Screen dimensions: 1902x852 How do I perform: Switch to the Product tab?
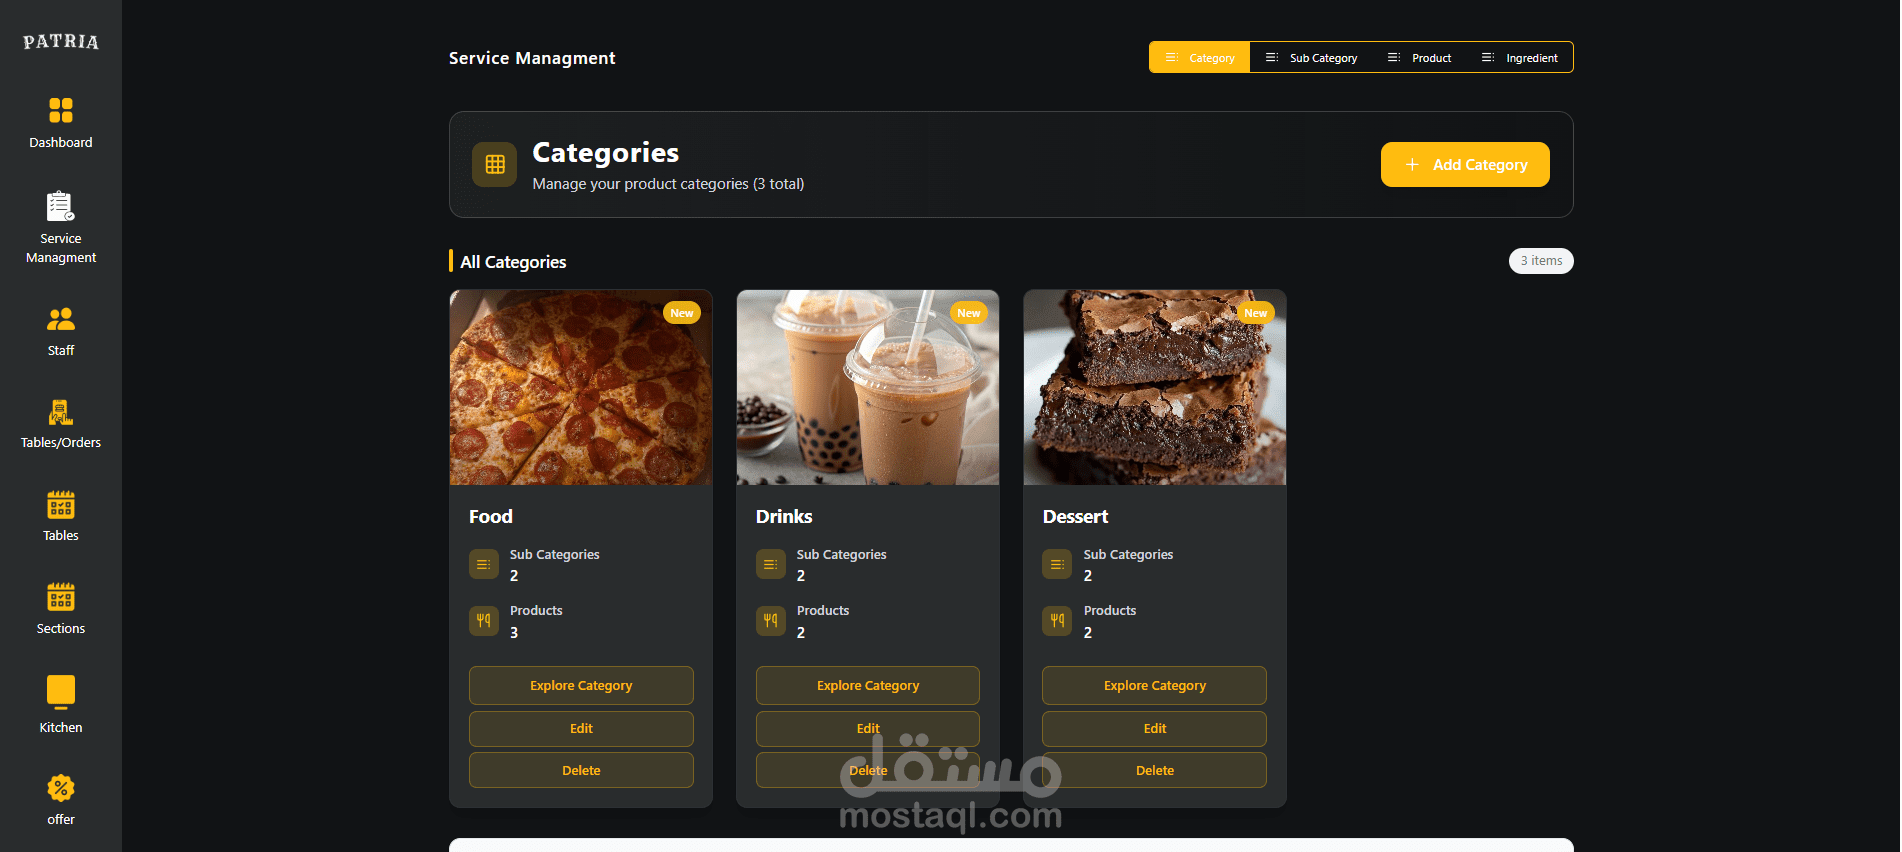point(1419,58)
